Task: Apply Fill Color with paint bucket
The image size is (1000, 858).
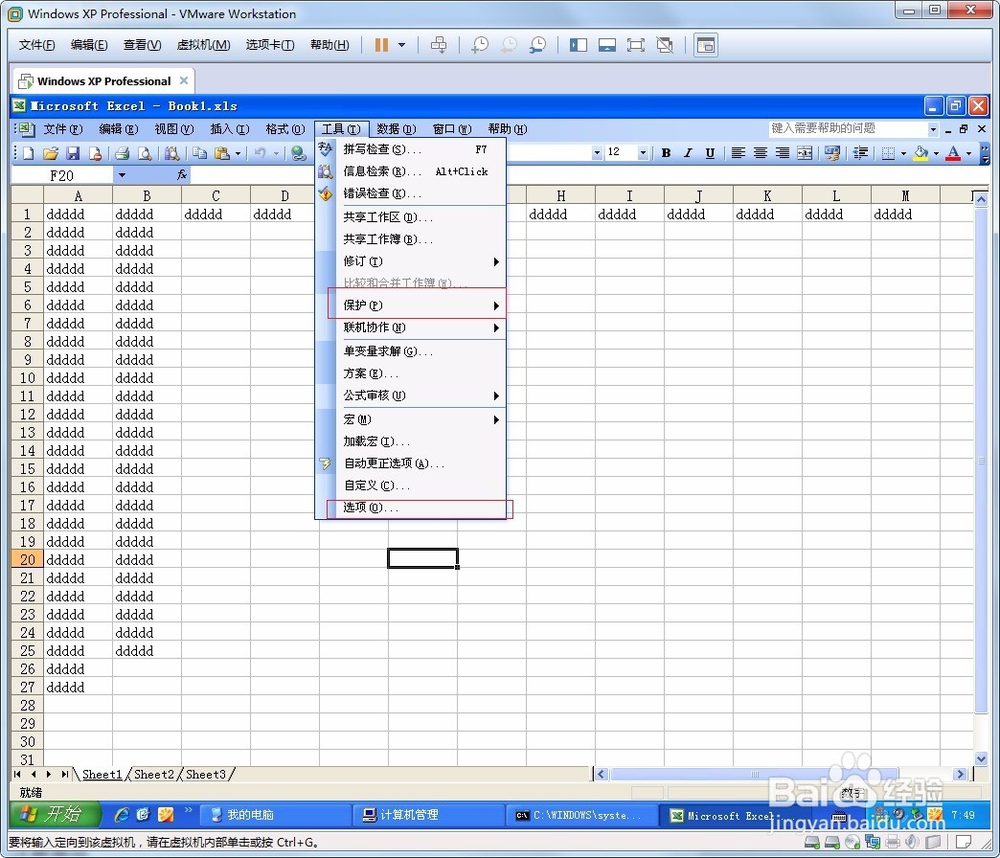Action: coord(921,152)
